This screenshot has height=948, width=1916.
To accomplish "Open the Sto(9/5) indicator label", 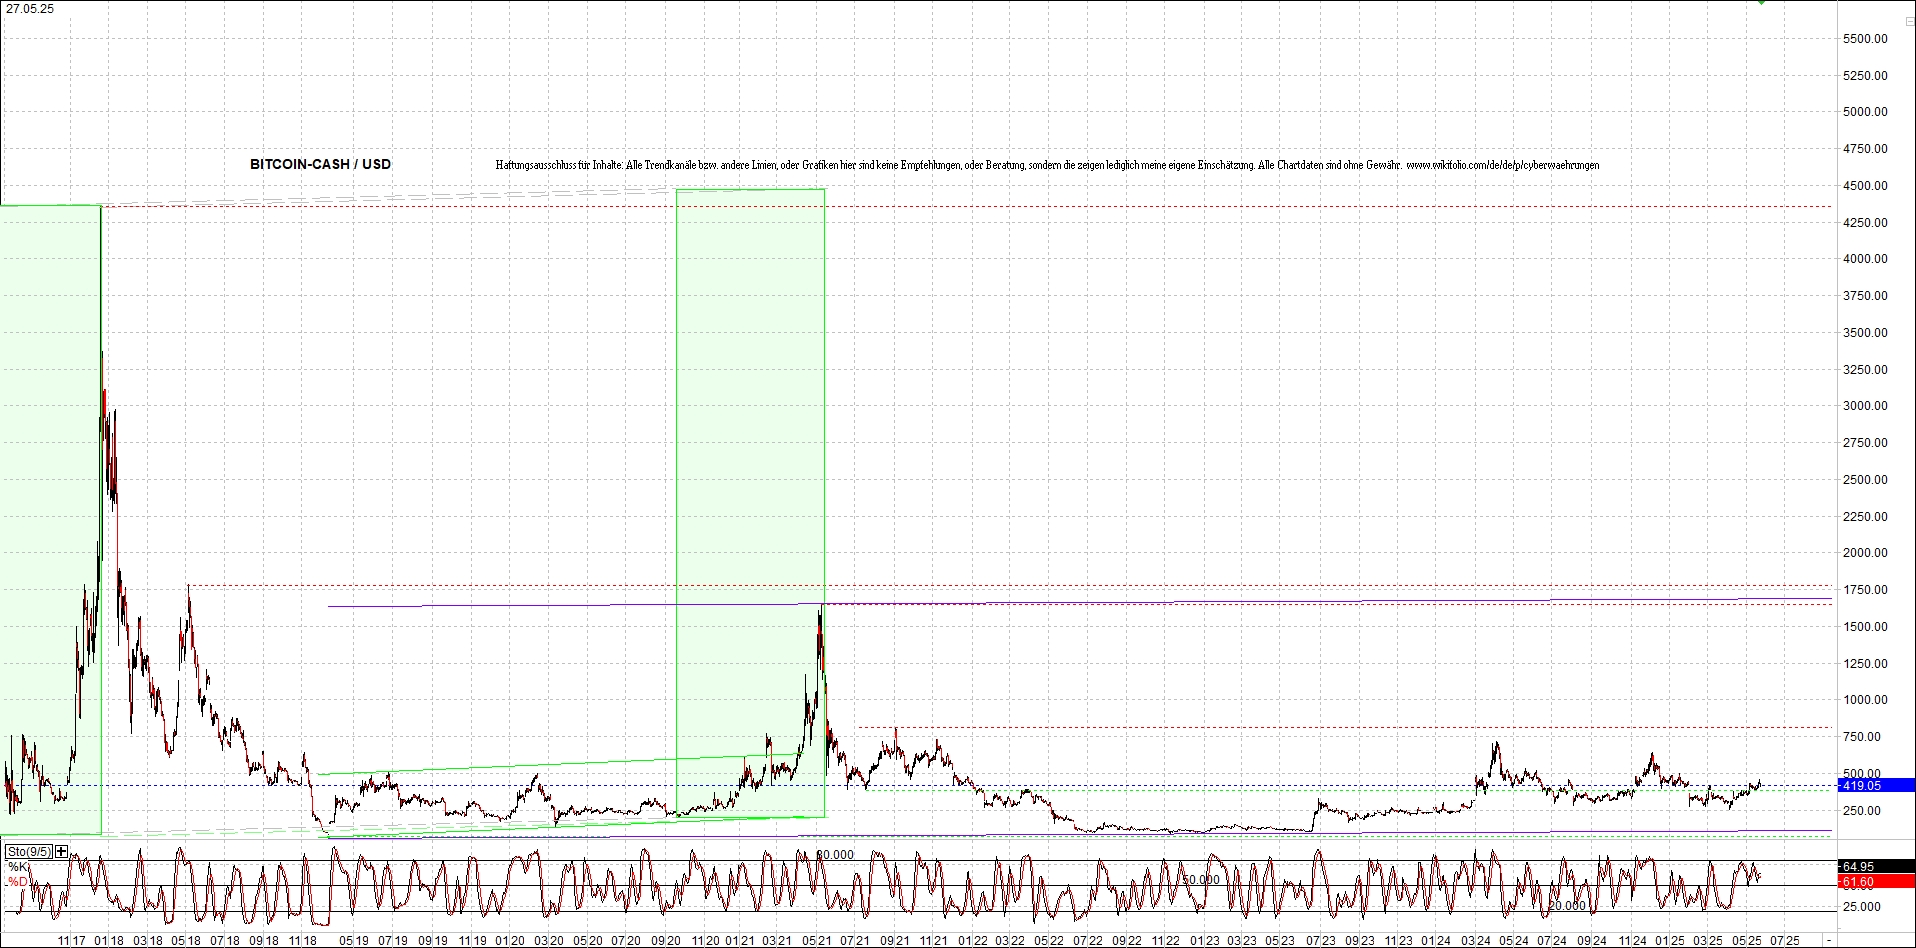I will pos(29,851).
